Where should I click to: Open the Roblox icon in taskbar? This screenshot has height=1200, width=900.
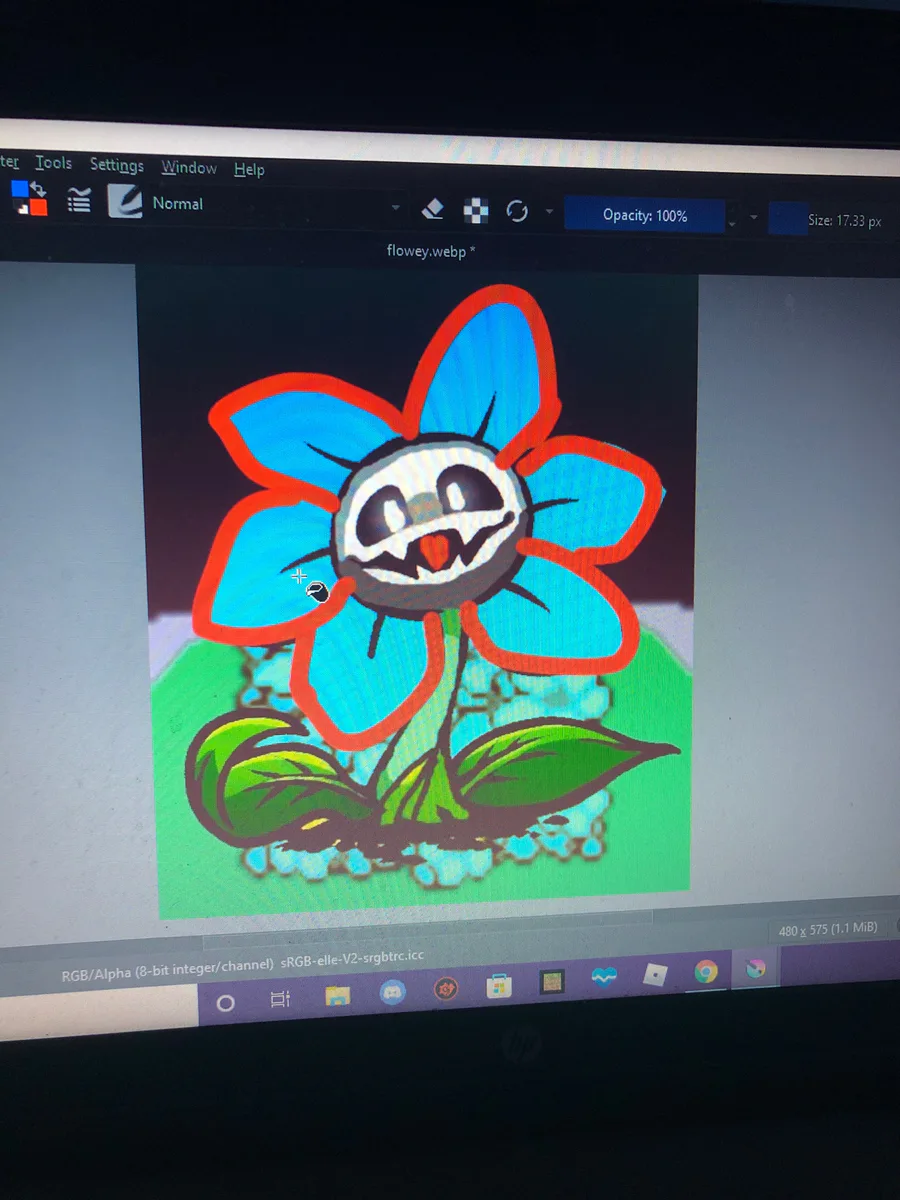(655, 976)
